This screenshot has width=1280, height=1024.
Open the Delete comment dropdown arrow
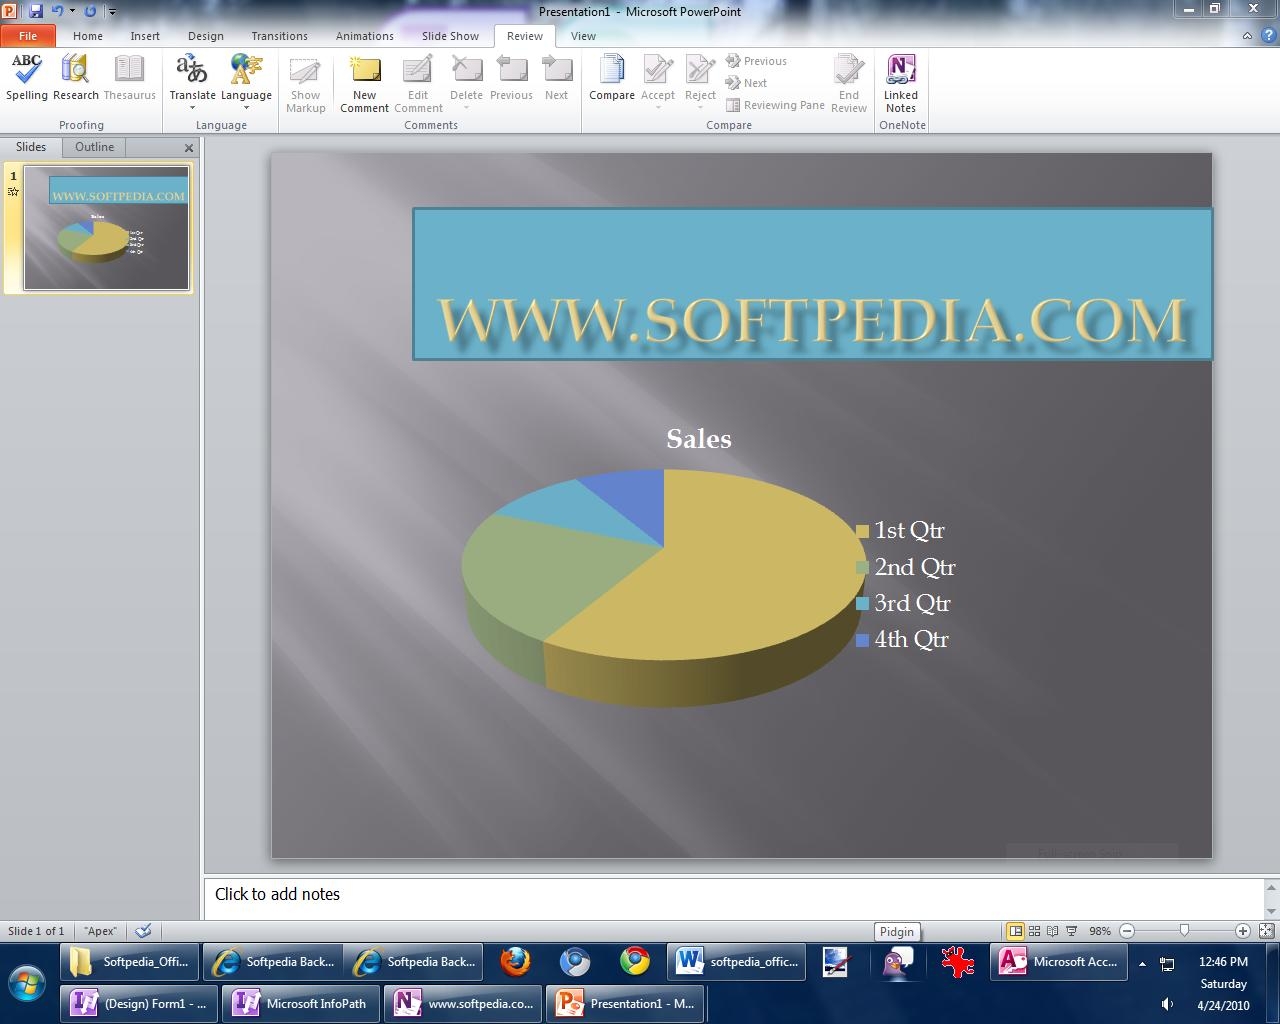[466, 108]
